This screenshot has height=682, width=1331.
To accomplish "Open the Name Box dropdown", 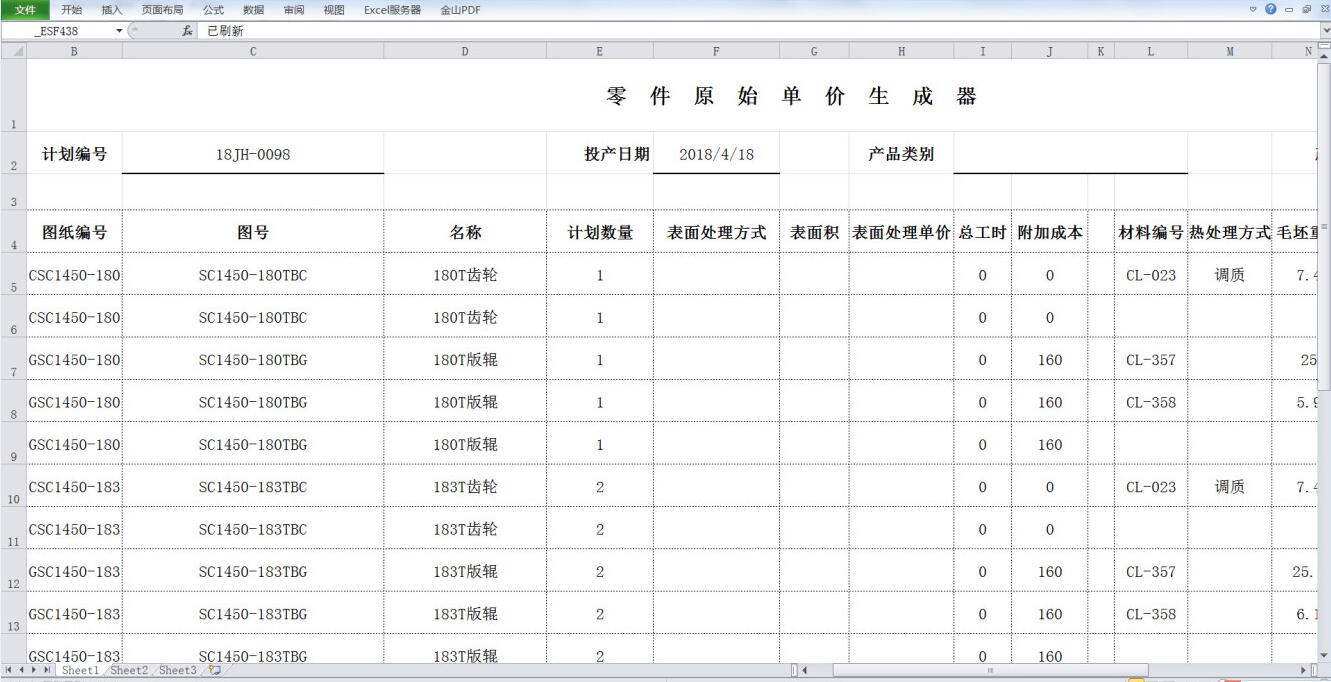I will (x=120, y=31).
